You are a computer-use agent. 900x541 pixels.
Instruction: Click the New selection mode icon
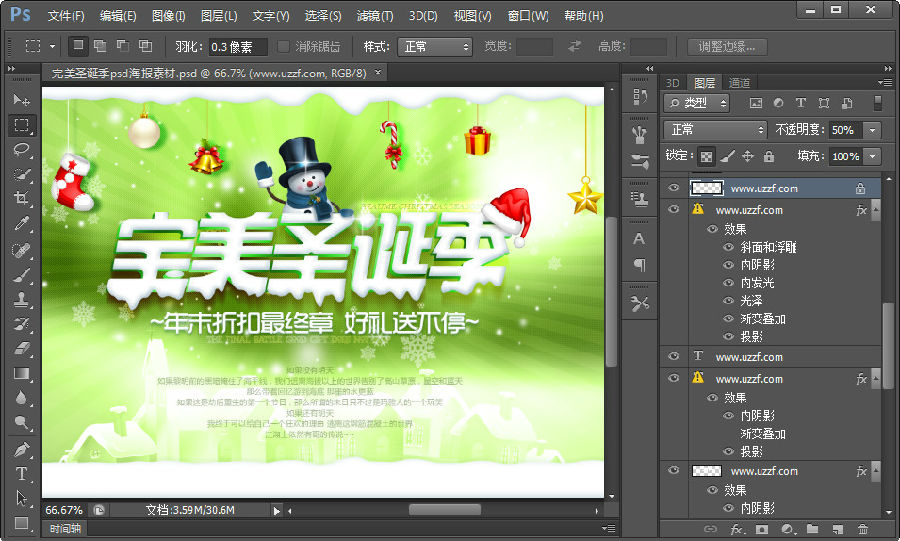78,46
